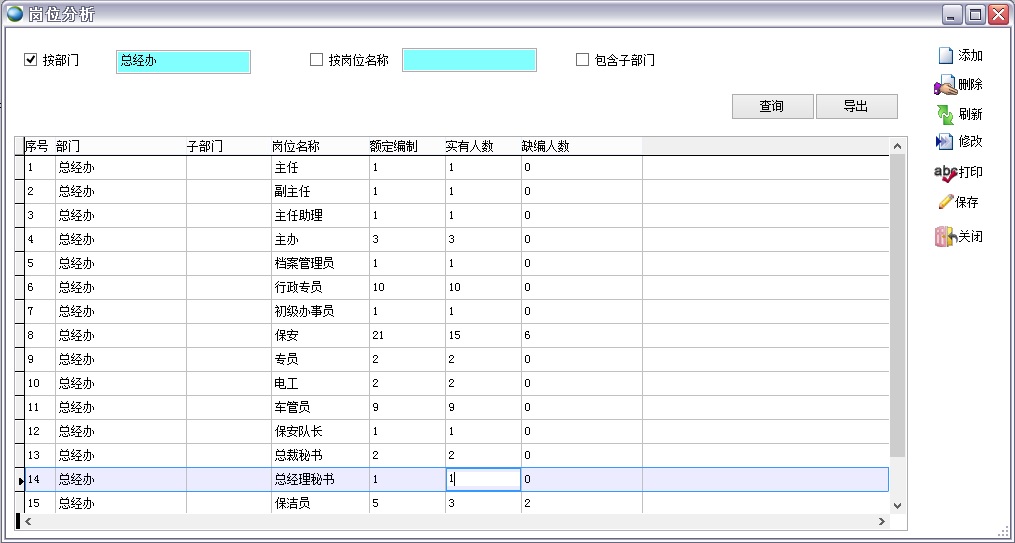
Task: Enable the 按岗位名称 checkbox
Action: coord(317,60)
